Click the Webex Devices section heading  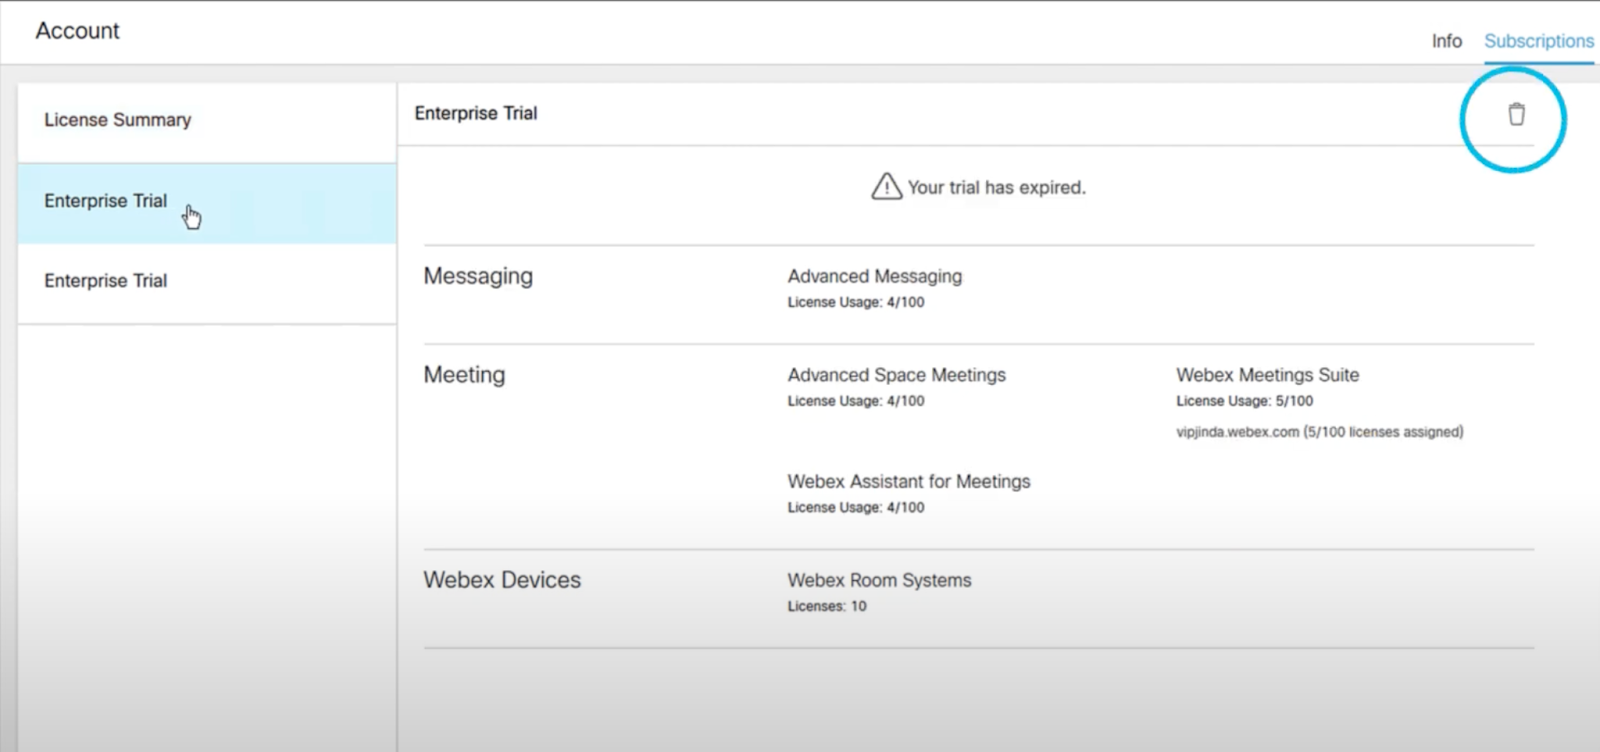click(502, 580)
